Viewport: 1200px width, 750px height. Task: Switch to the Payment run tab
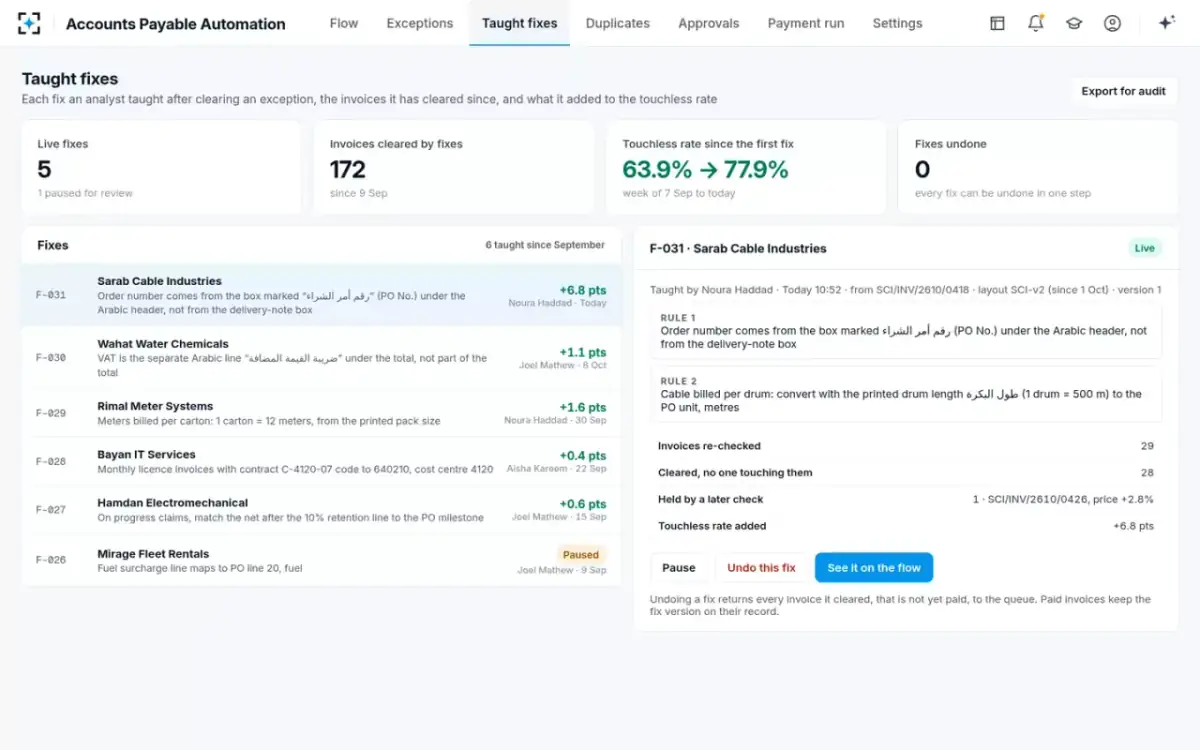click(x=806, y=23)
